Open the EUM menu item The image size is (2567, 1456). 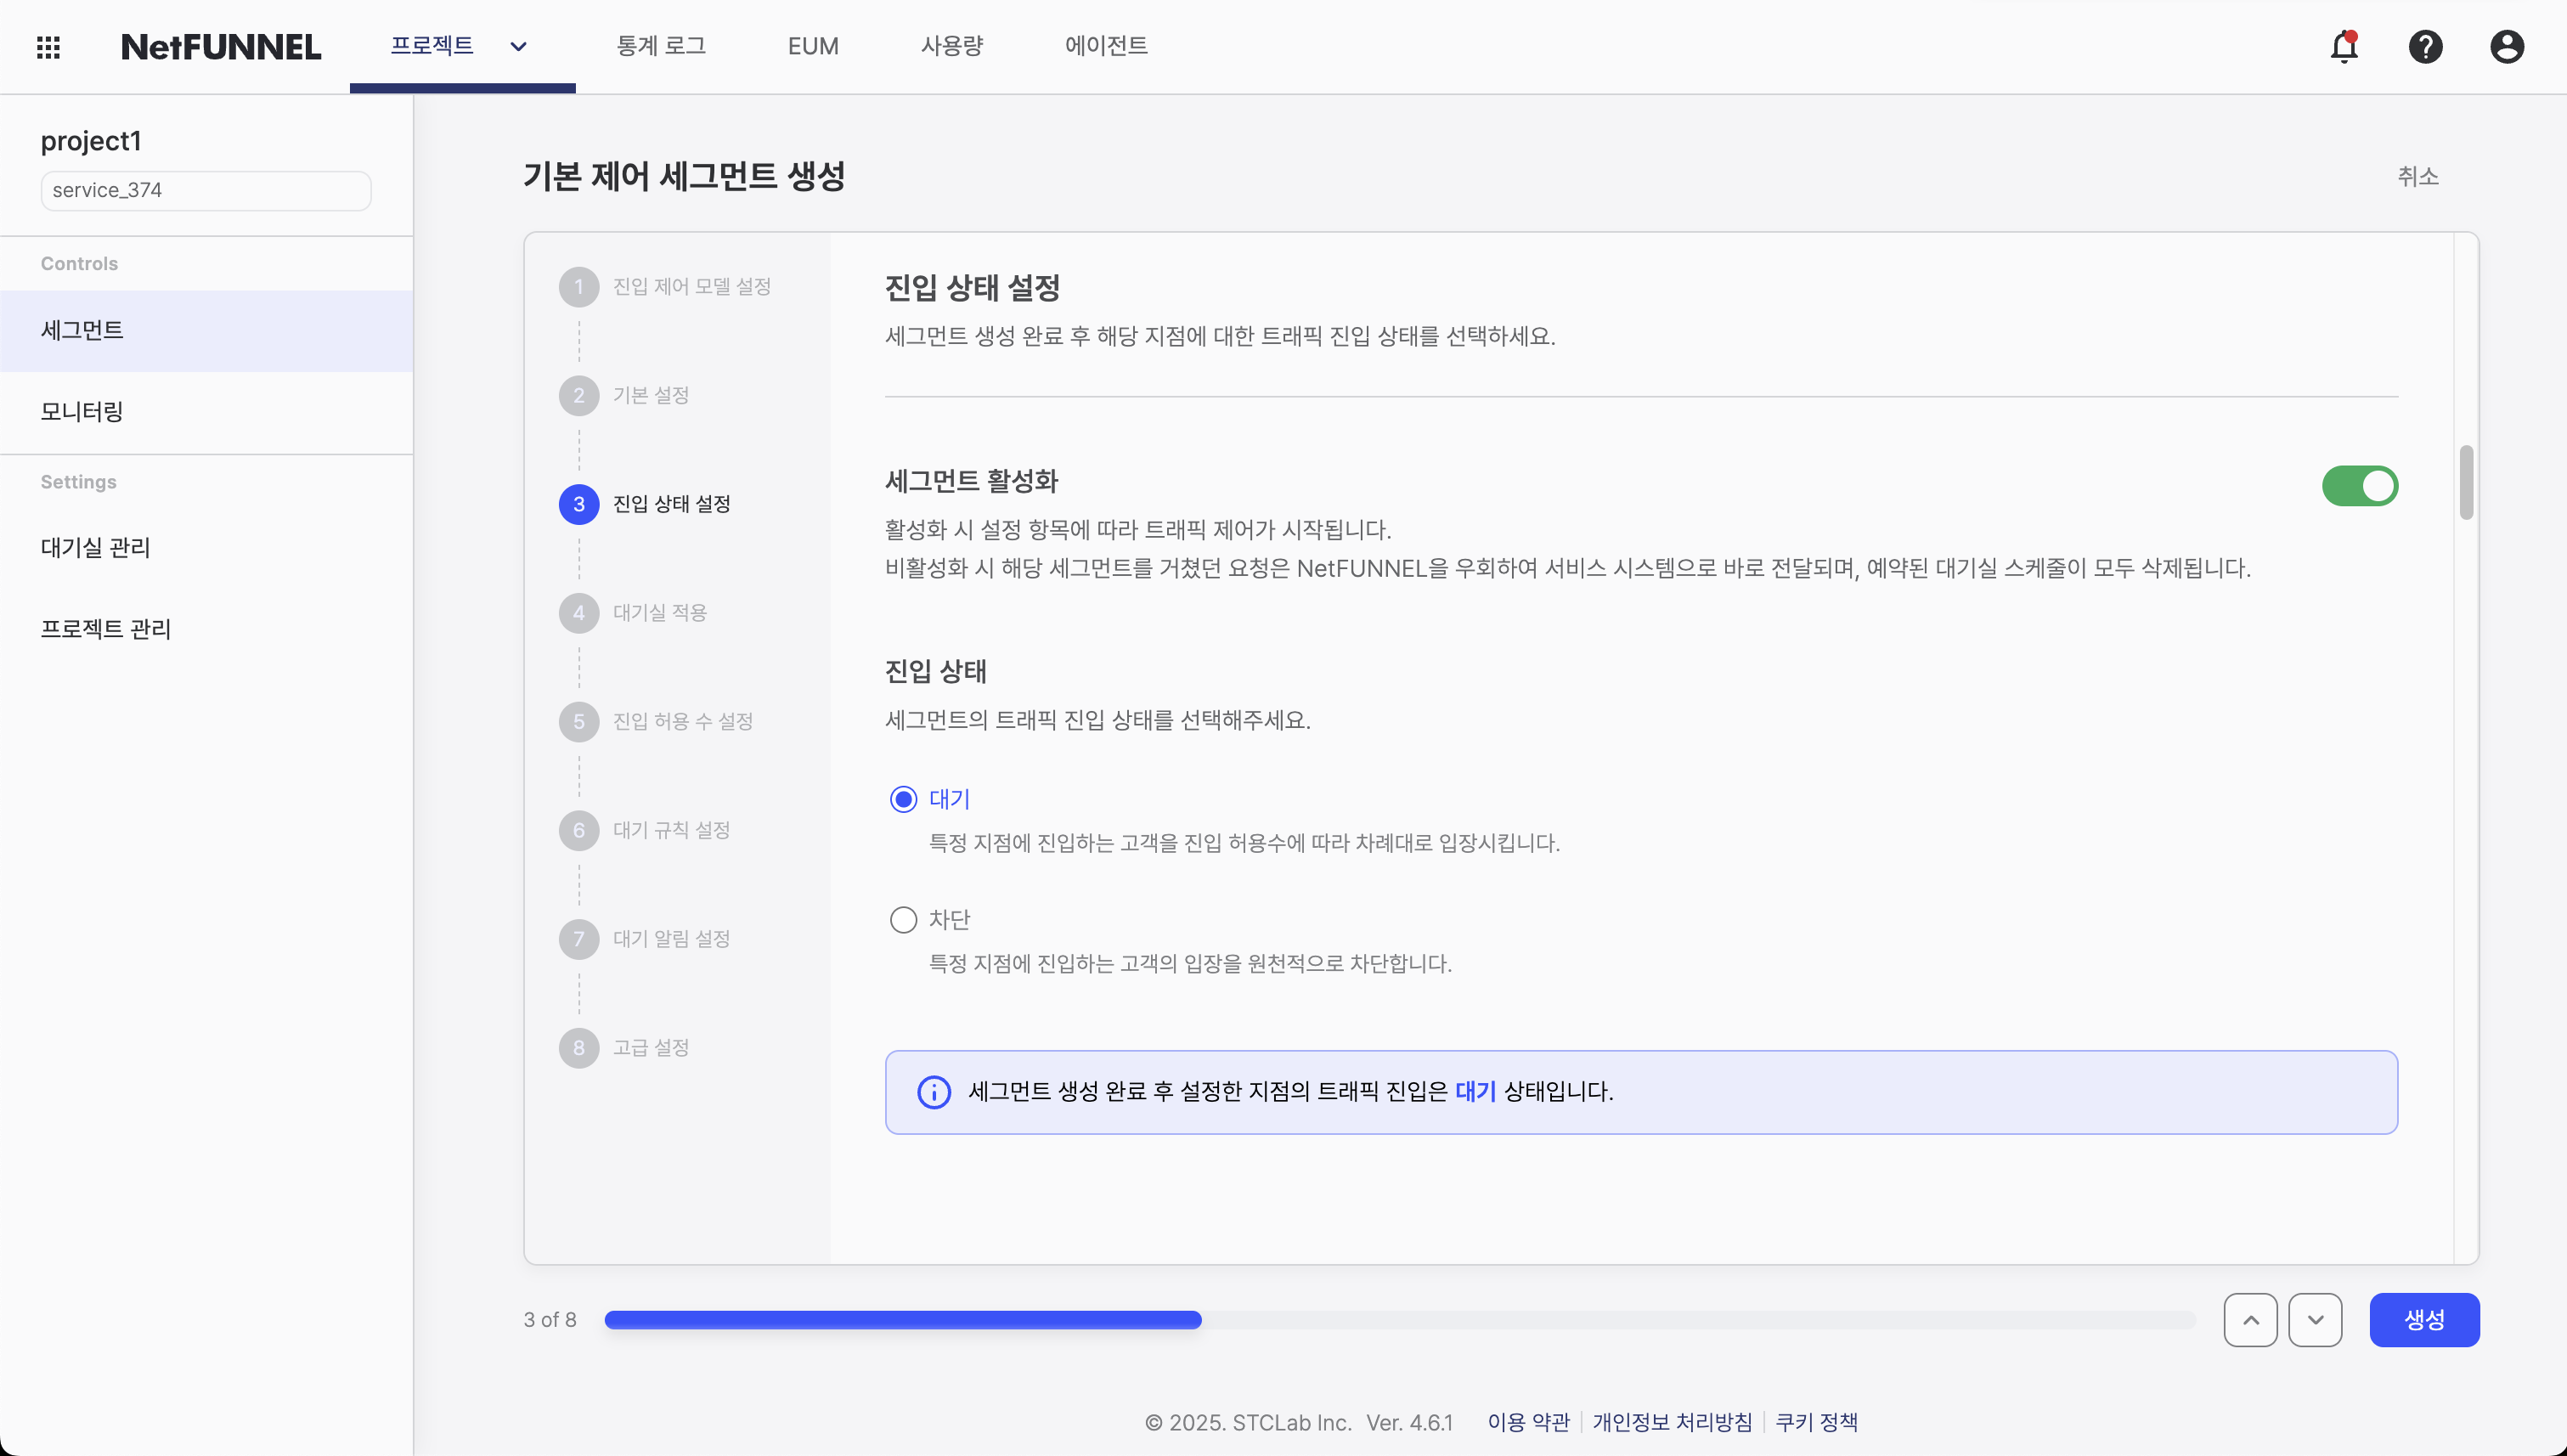pos(812,46)
